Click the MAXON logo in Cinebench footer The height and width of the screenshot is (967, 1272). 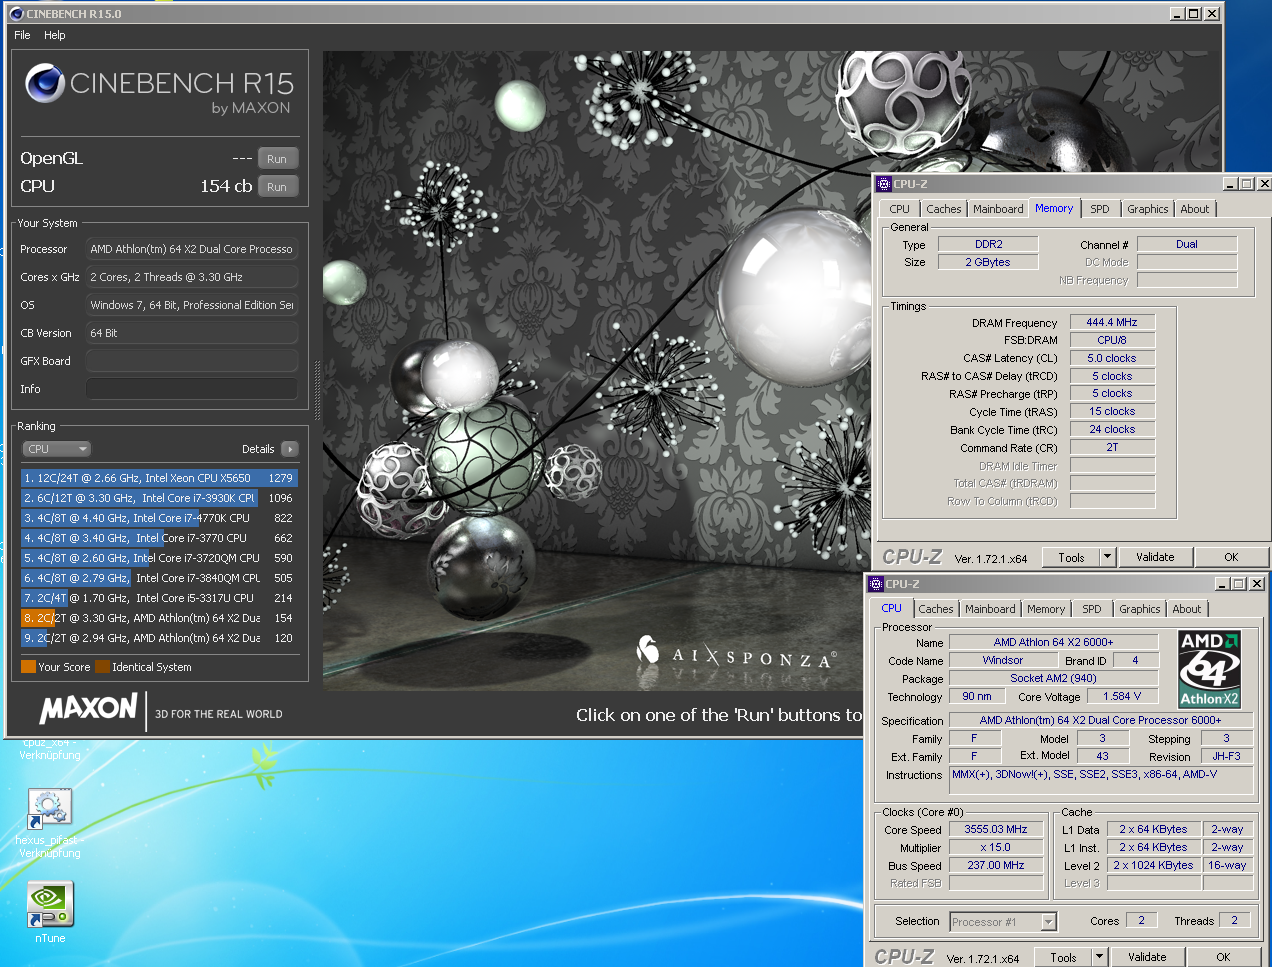(88, 709)
